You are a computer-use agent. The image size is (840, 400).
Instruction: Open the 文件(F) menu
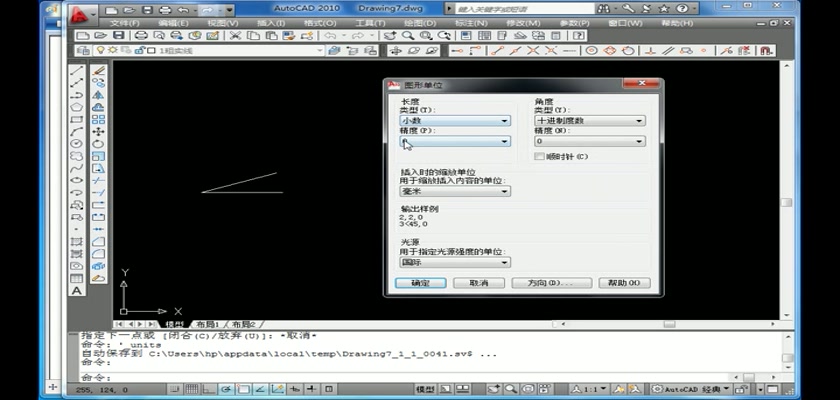coord(124,24)
